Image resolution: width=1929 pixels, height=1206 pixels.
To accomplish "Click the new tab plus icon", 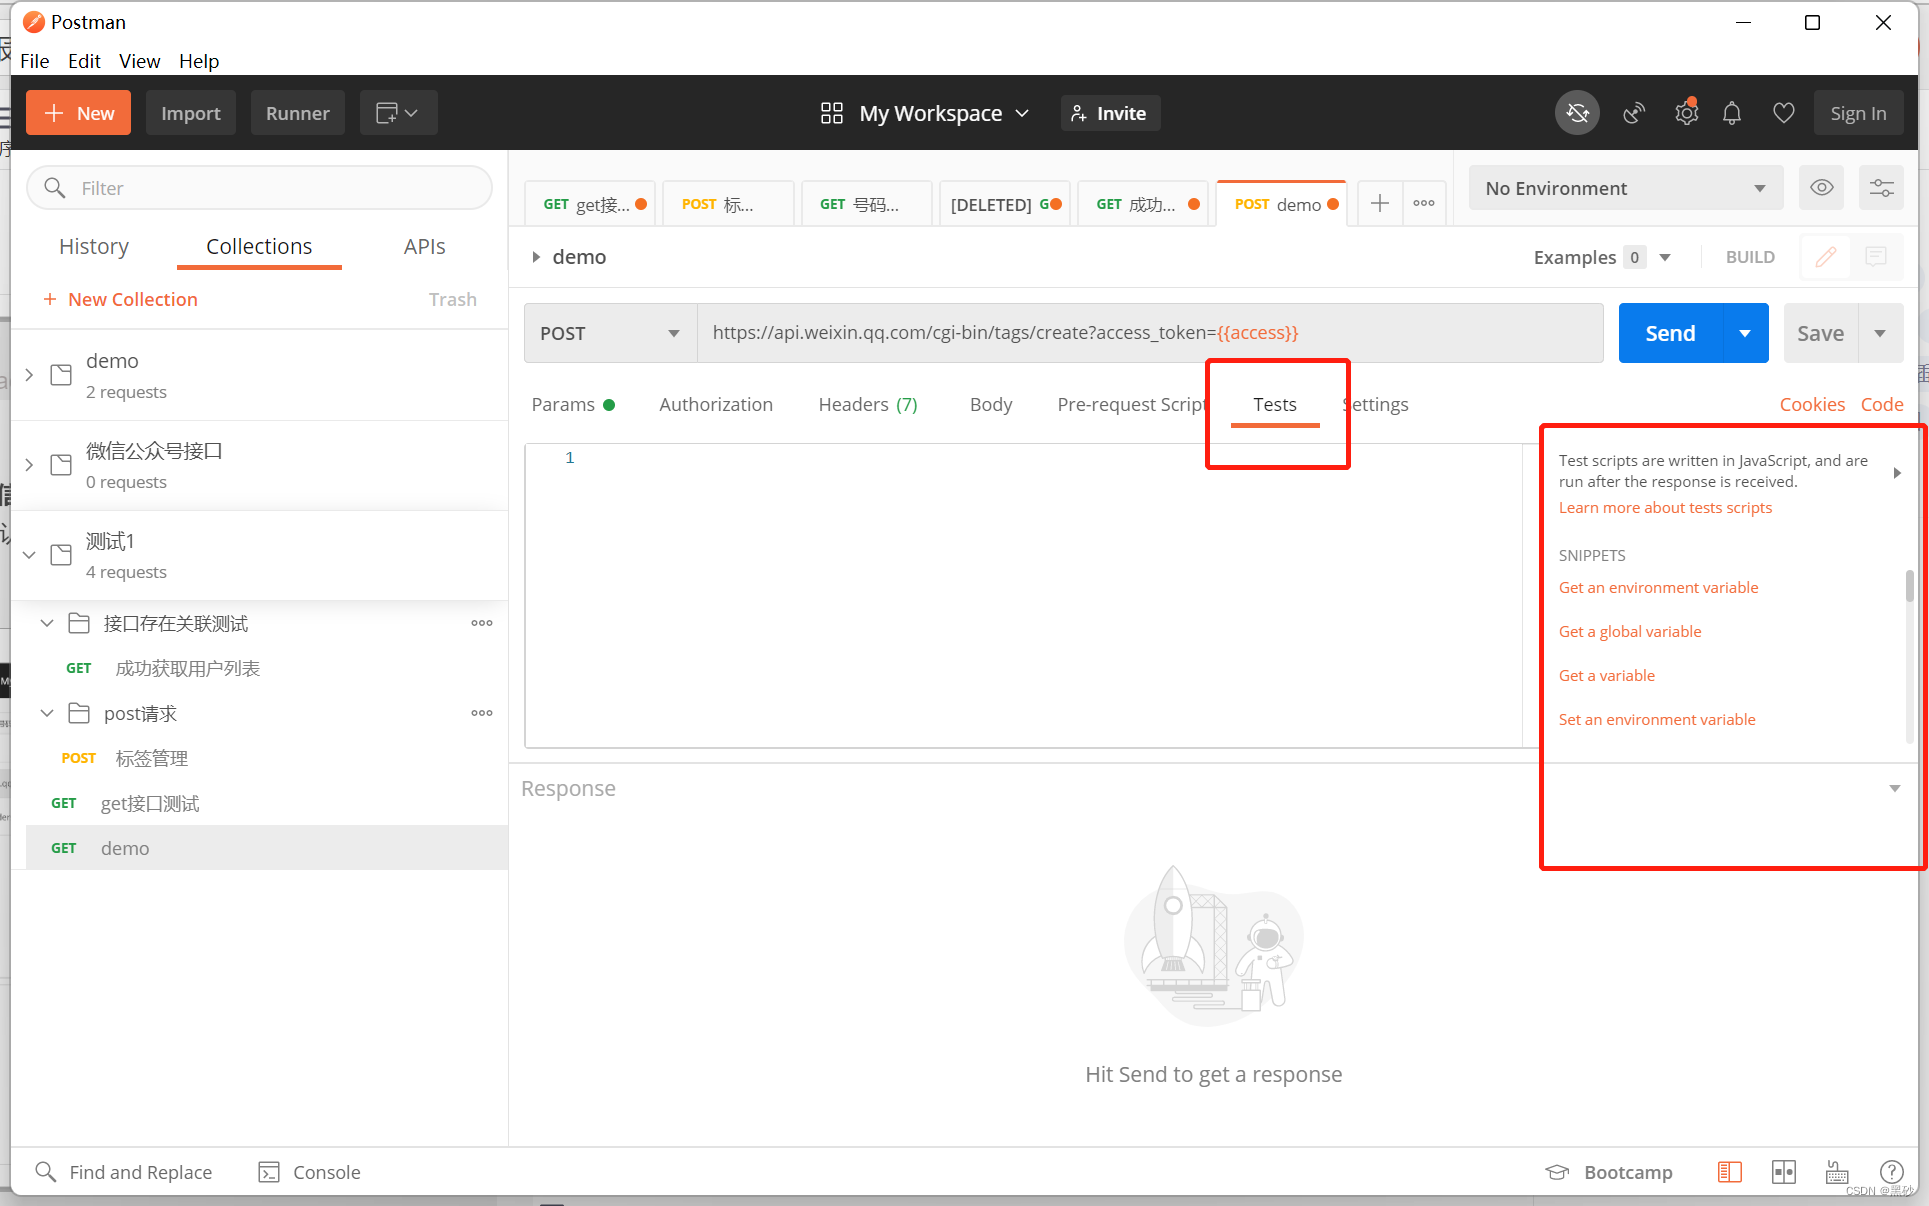I will coord(1380,203).
